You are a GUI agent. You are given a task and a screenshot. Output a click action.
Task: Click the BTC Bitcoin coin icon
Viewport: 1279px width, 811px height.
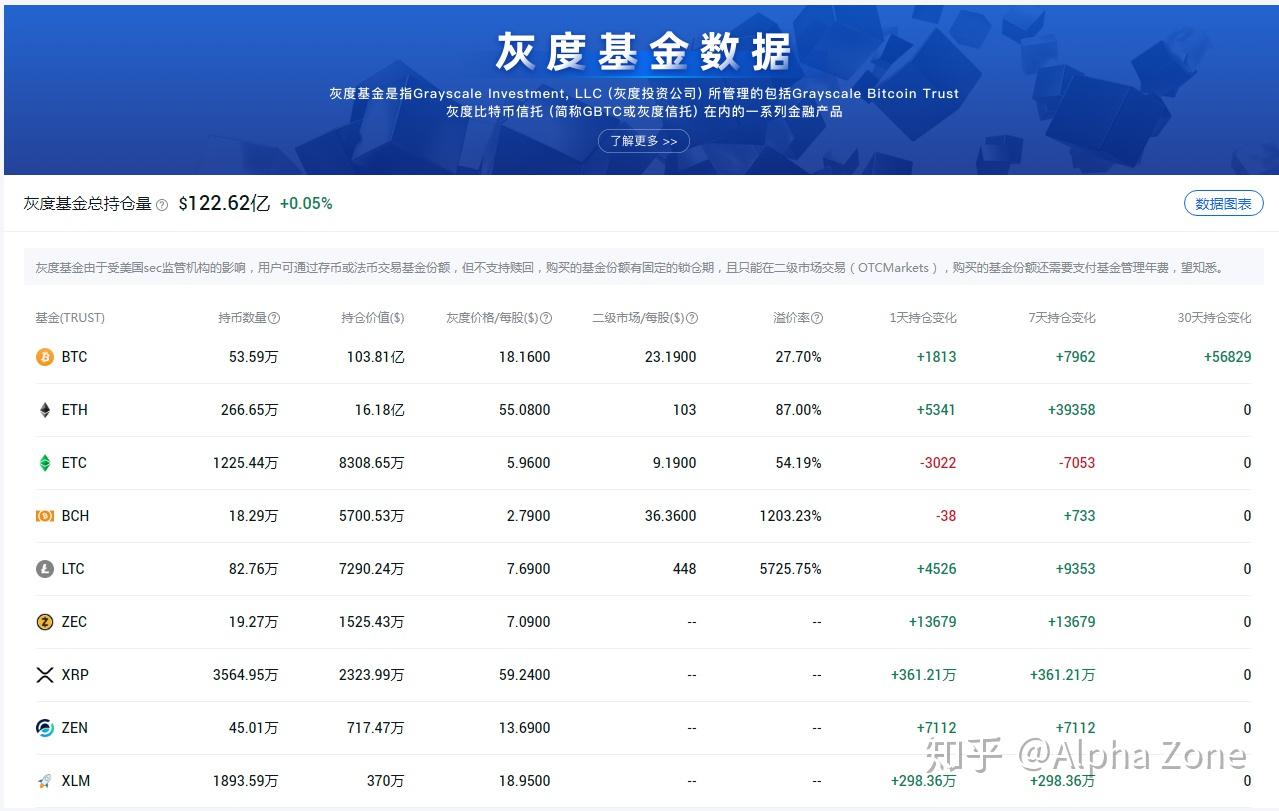click(44, 356)
